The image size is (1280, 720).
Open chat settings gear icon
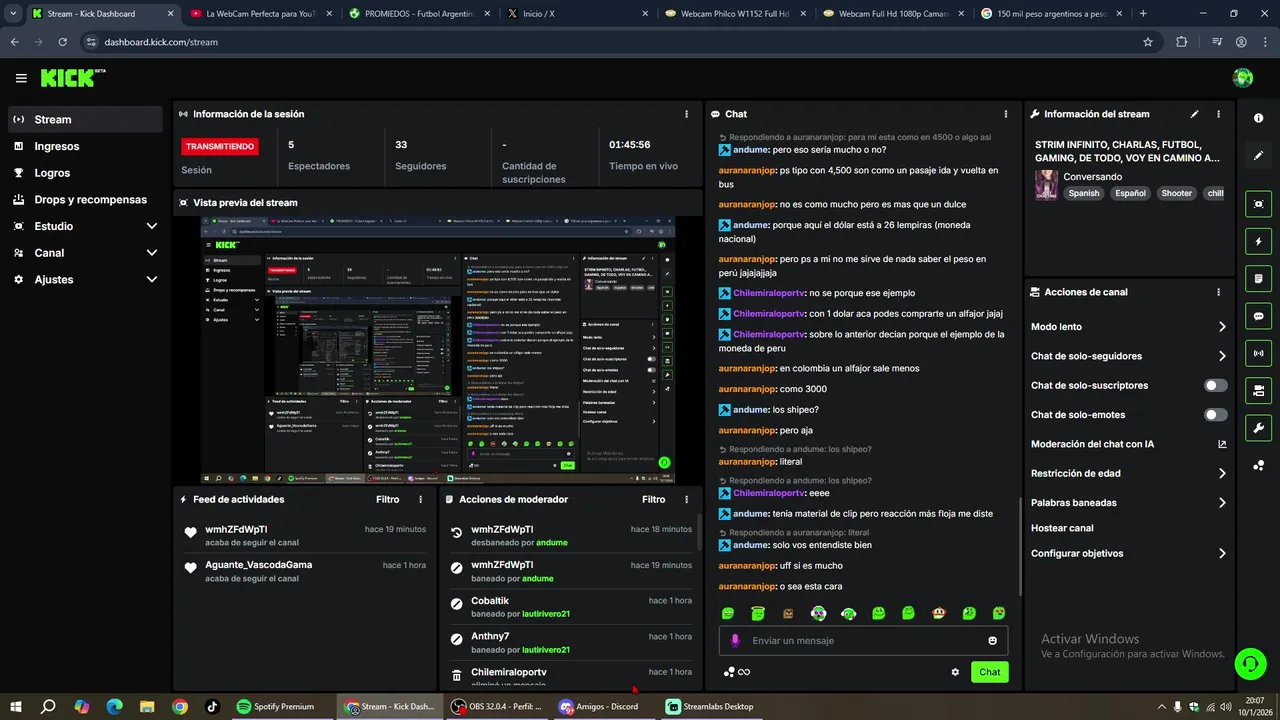955,672
